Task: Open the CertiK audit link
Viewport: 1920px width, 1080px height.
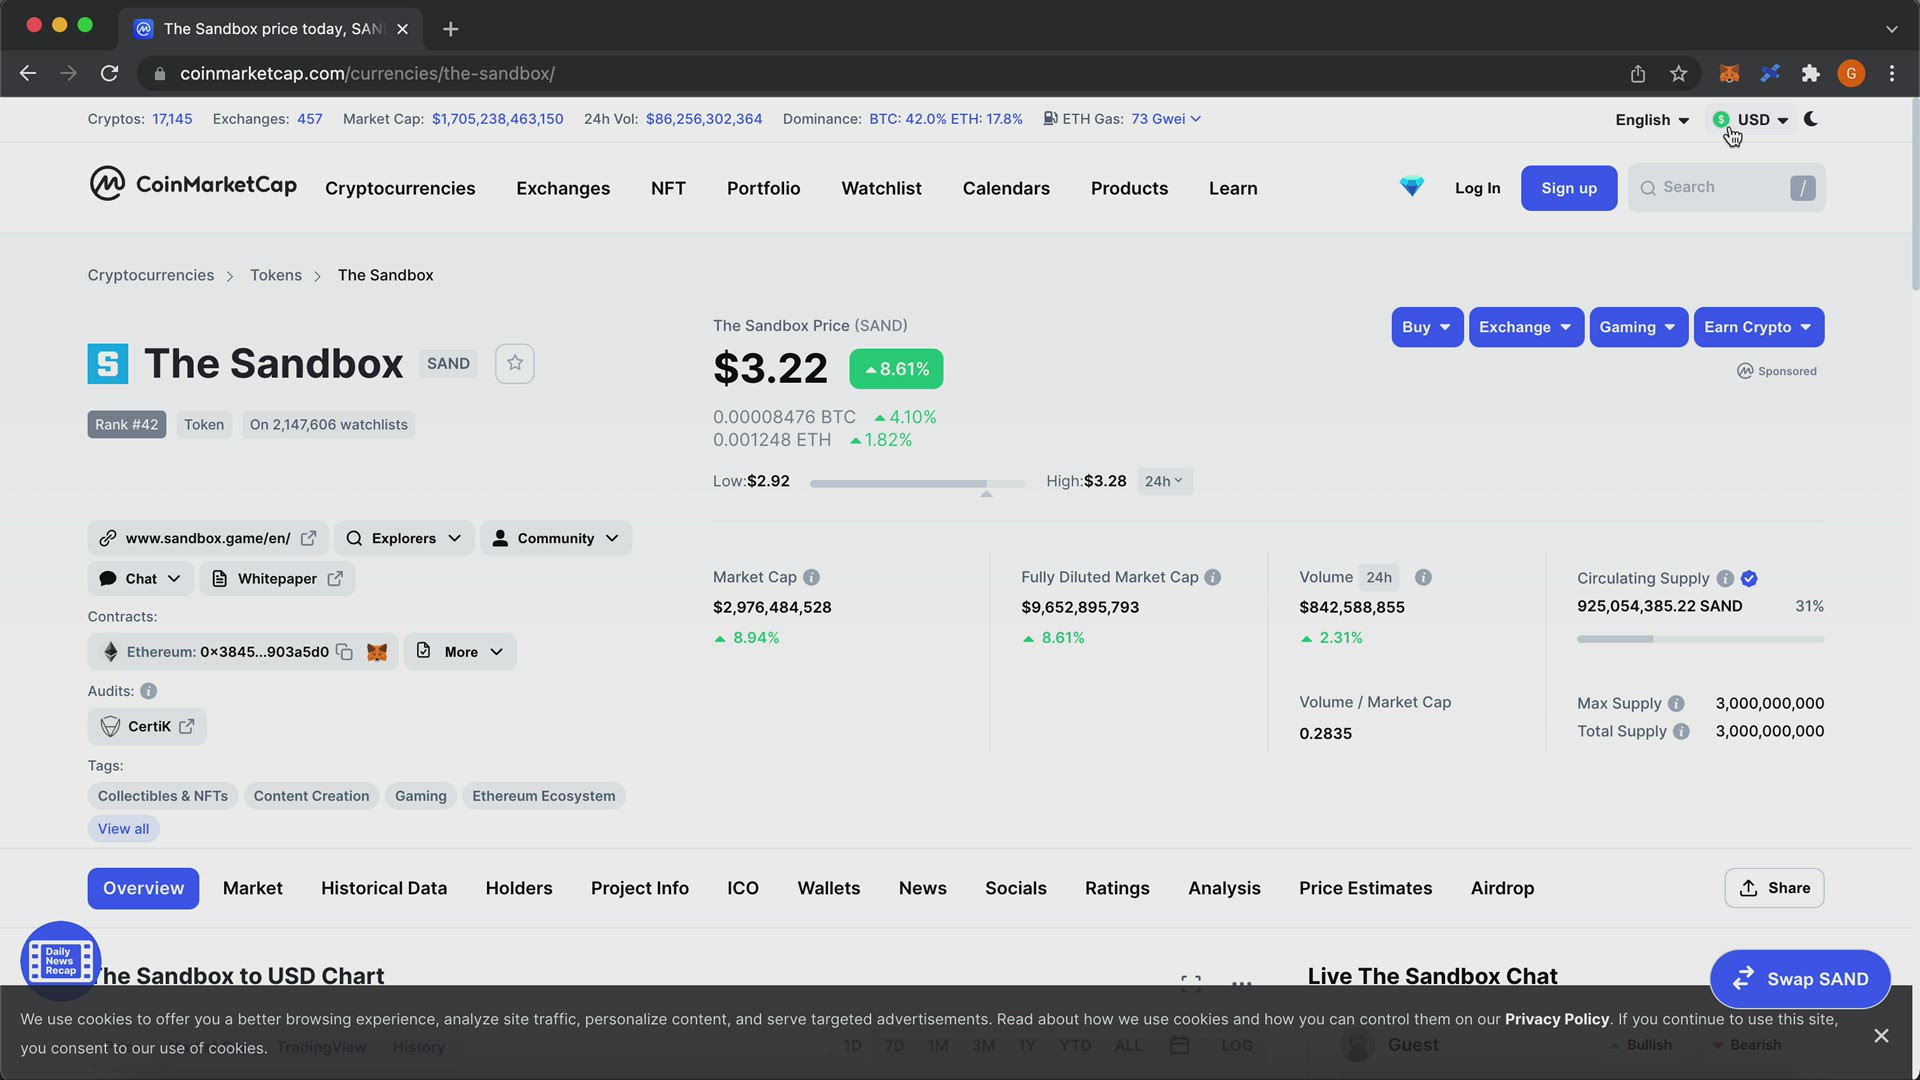Action: (x=147, y=727)
